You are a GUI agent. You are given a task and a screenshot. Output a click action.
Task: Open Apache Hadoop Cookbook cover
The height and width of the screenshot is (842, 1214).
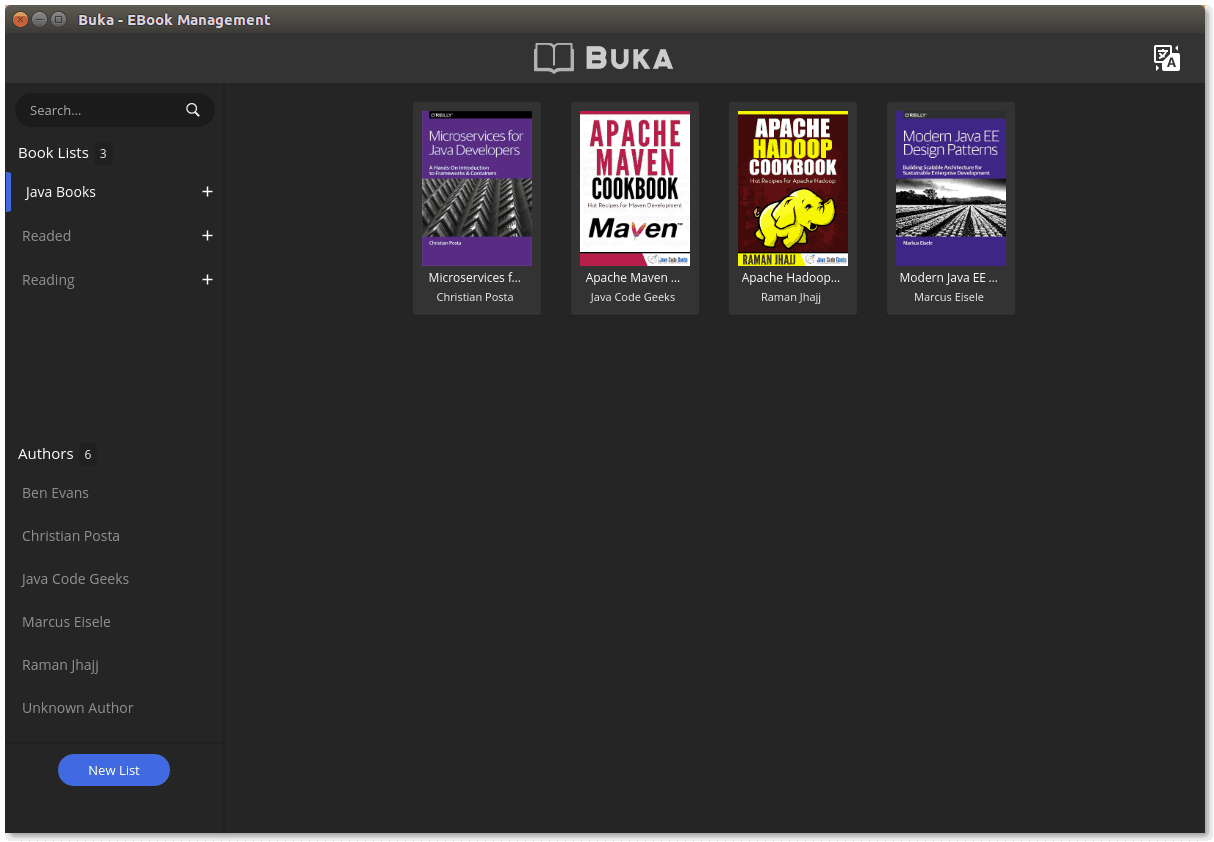pyautogui.click(x=793, y=188)
